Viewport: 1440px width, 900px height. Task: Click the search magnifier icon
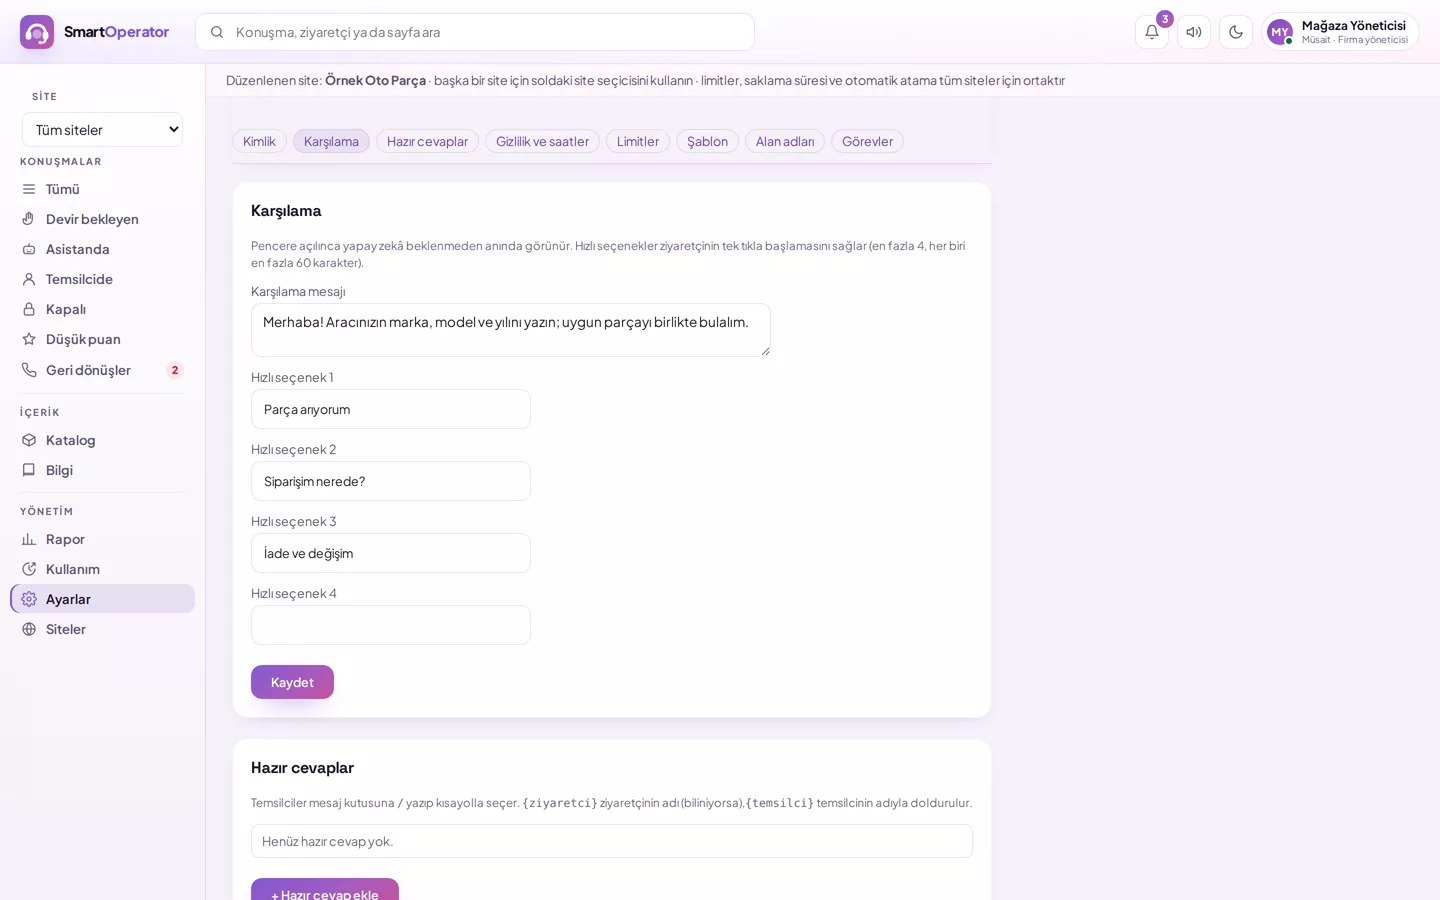coord(217,32)
